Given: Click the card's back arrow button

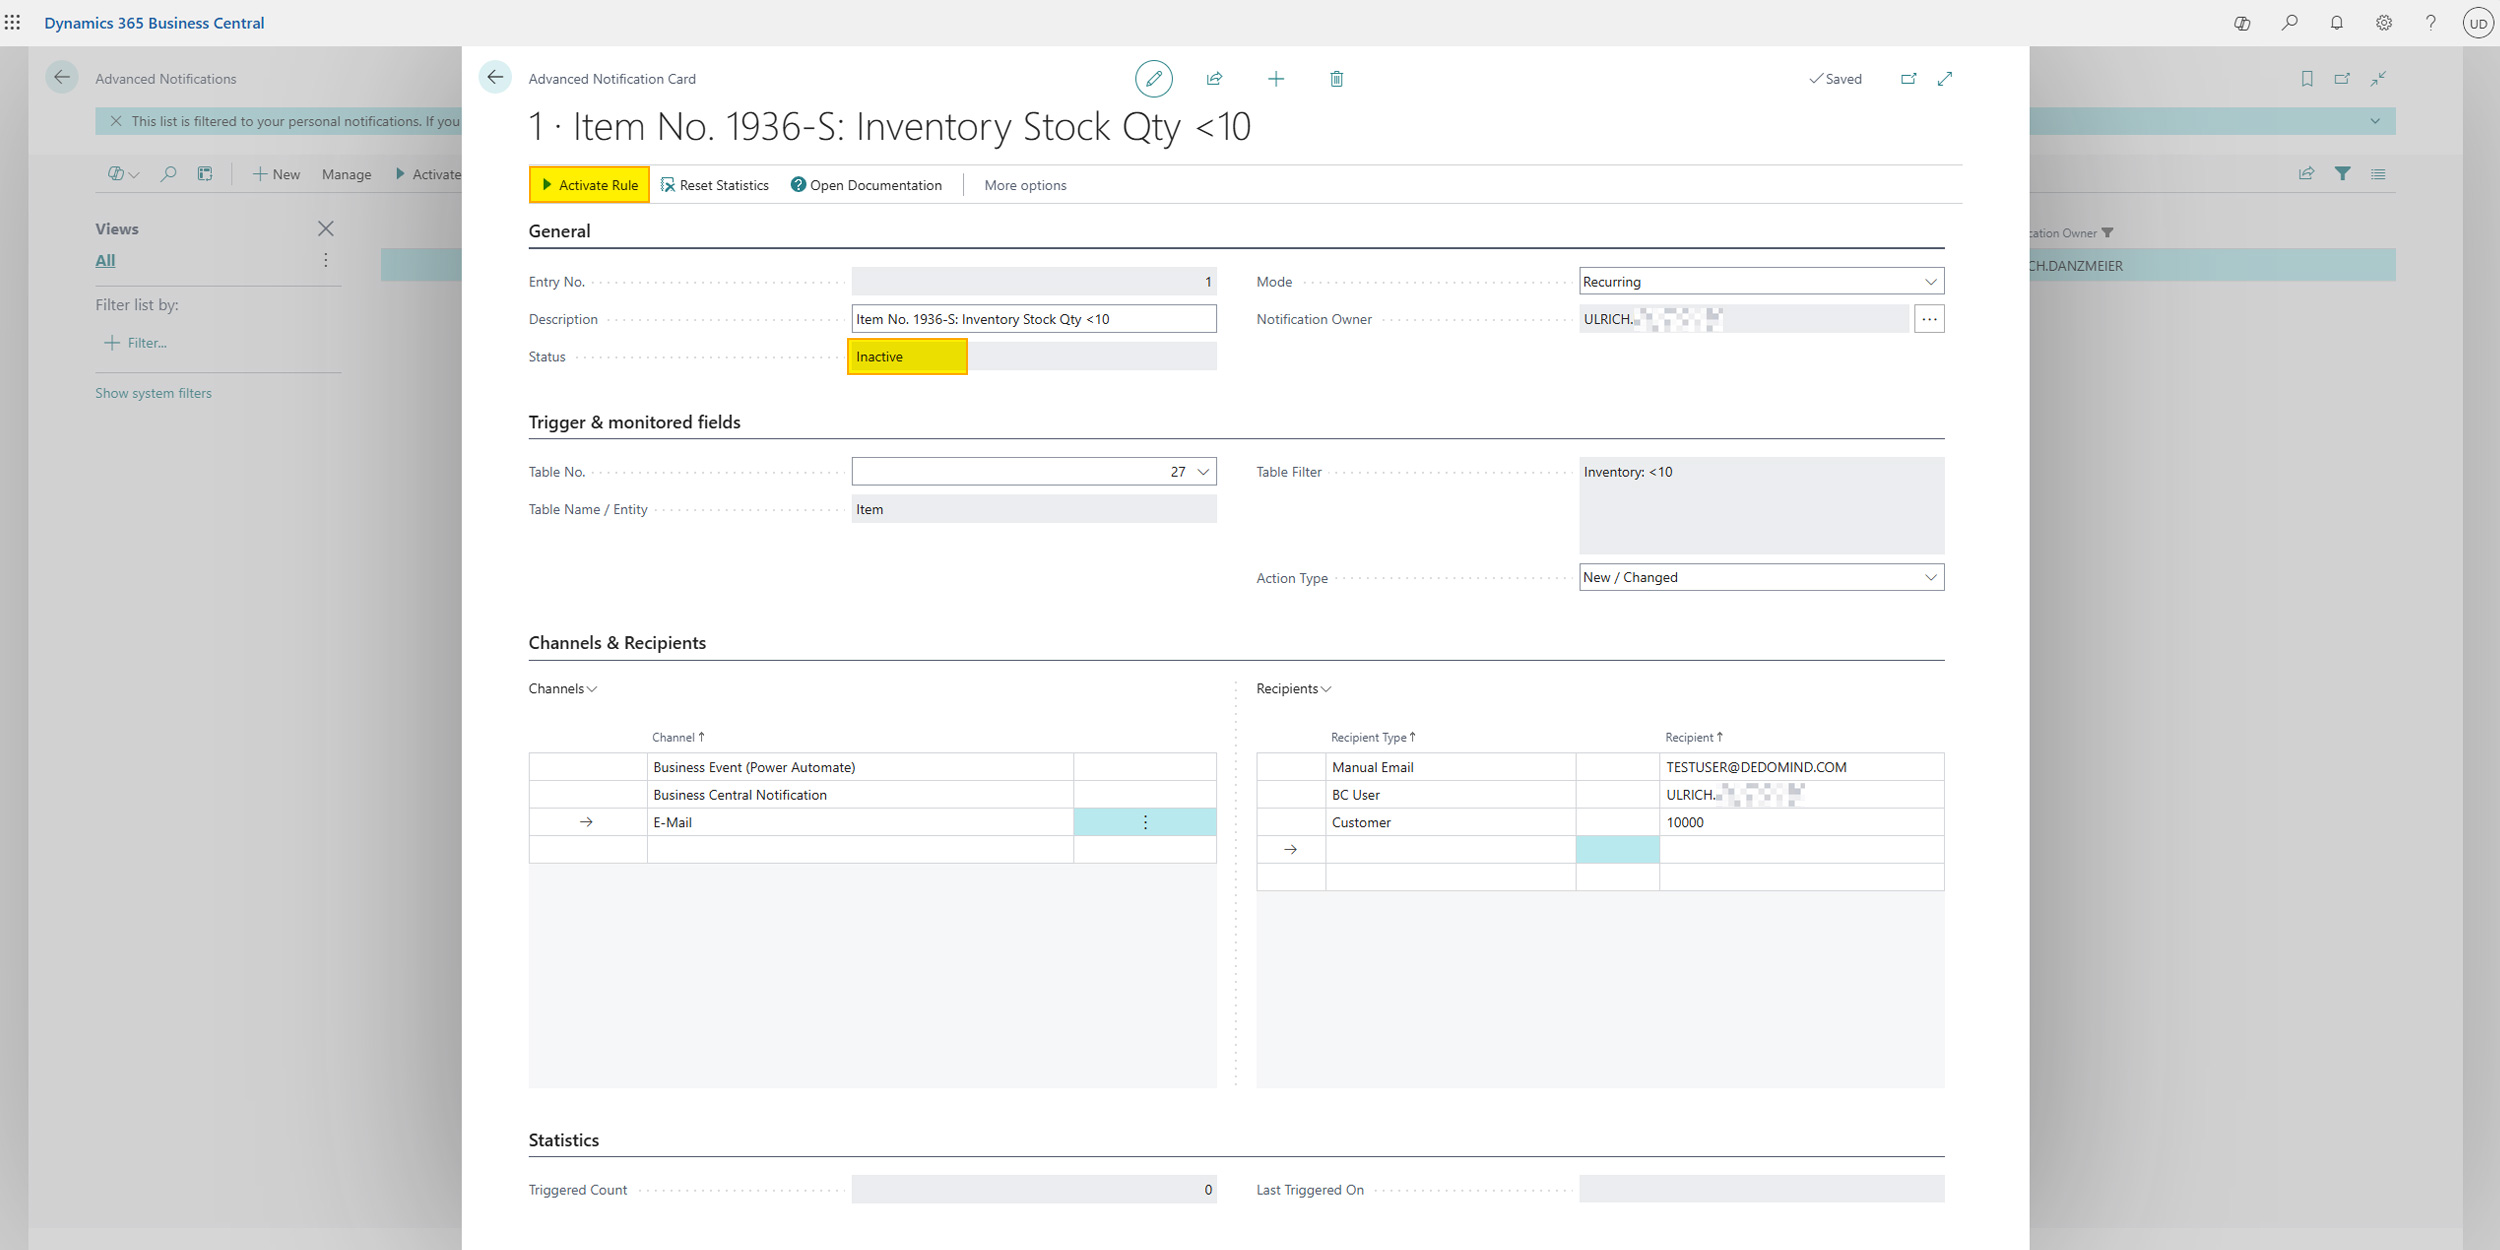Looking at the screenshot, I should pyautogui.click(x=495, y=78).
